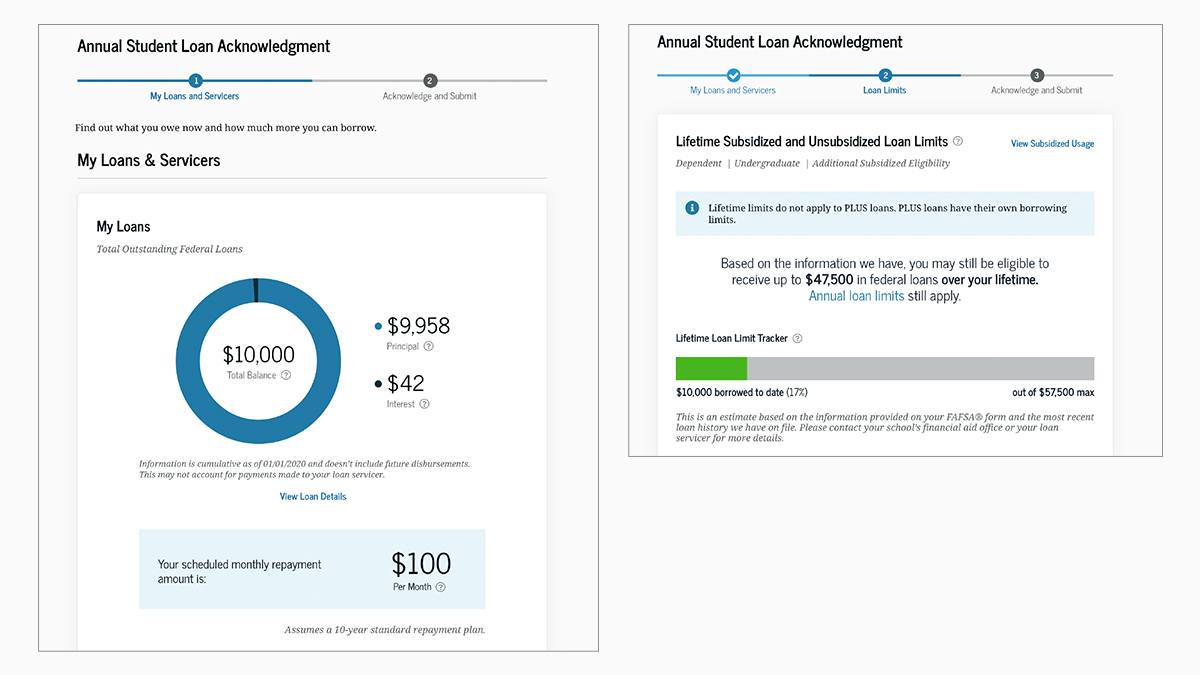The width and height of the screenshot is (1200, 675).
Task: Click the dark legend dot beside $42
Action: tap(377, 382)
